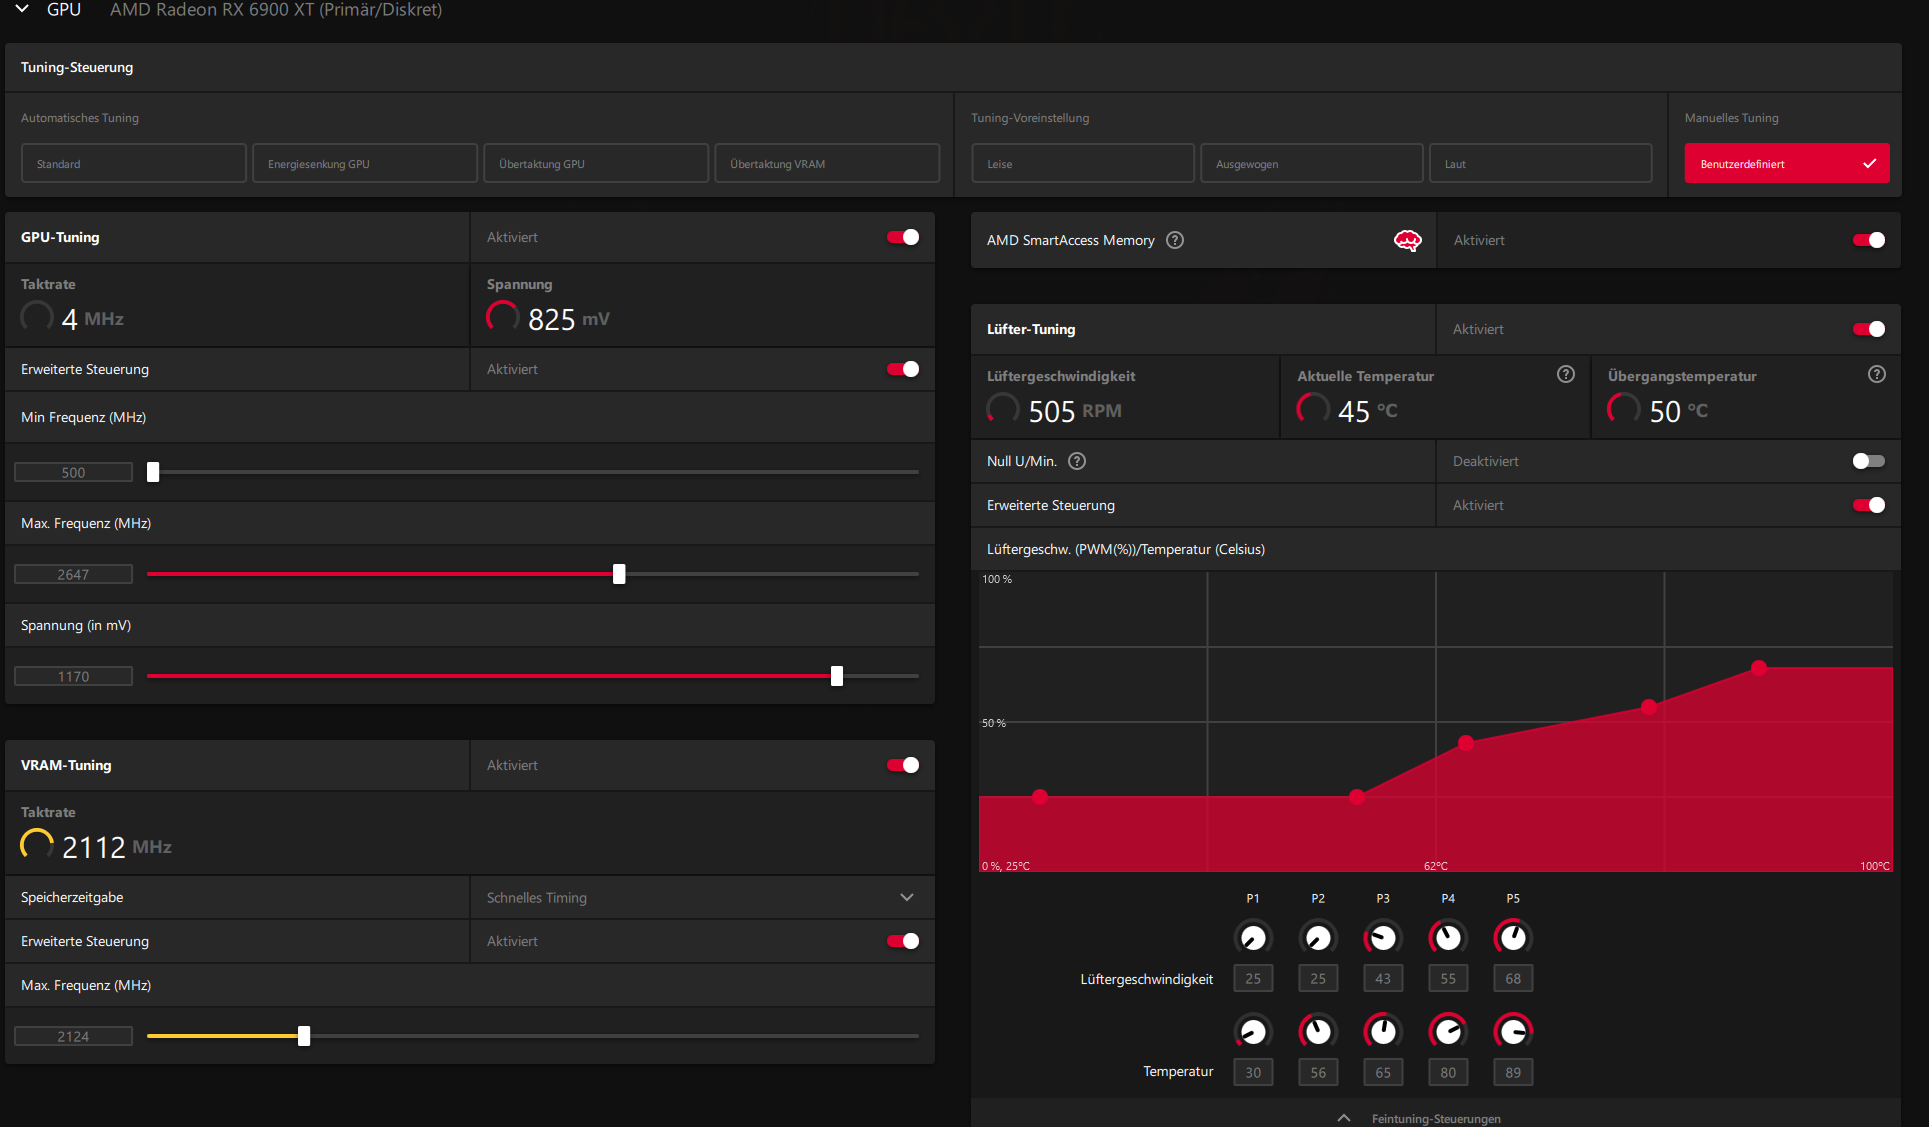Image resolution: width=1929 pixels, height=1127 pixels.
Task: Click the AMD SmartAccess Memory help icon
Action: 1175,240
